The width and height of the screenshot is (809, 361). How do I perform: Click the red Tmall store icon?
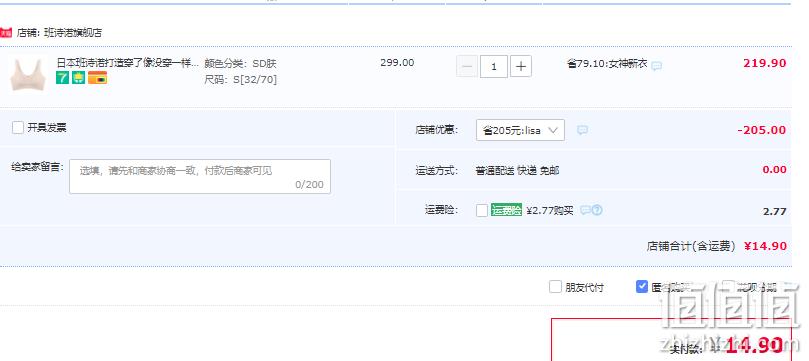point(6,33)
